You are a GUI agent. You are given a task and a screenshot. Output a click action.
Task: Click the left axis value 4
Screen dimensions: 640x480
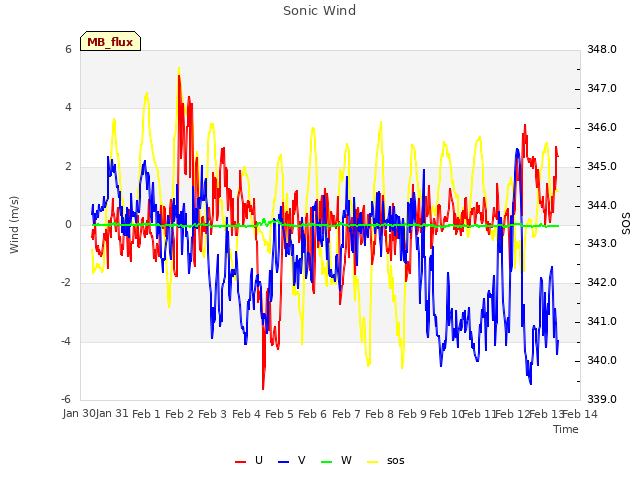[x=68, y=108]
